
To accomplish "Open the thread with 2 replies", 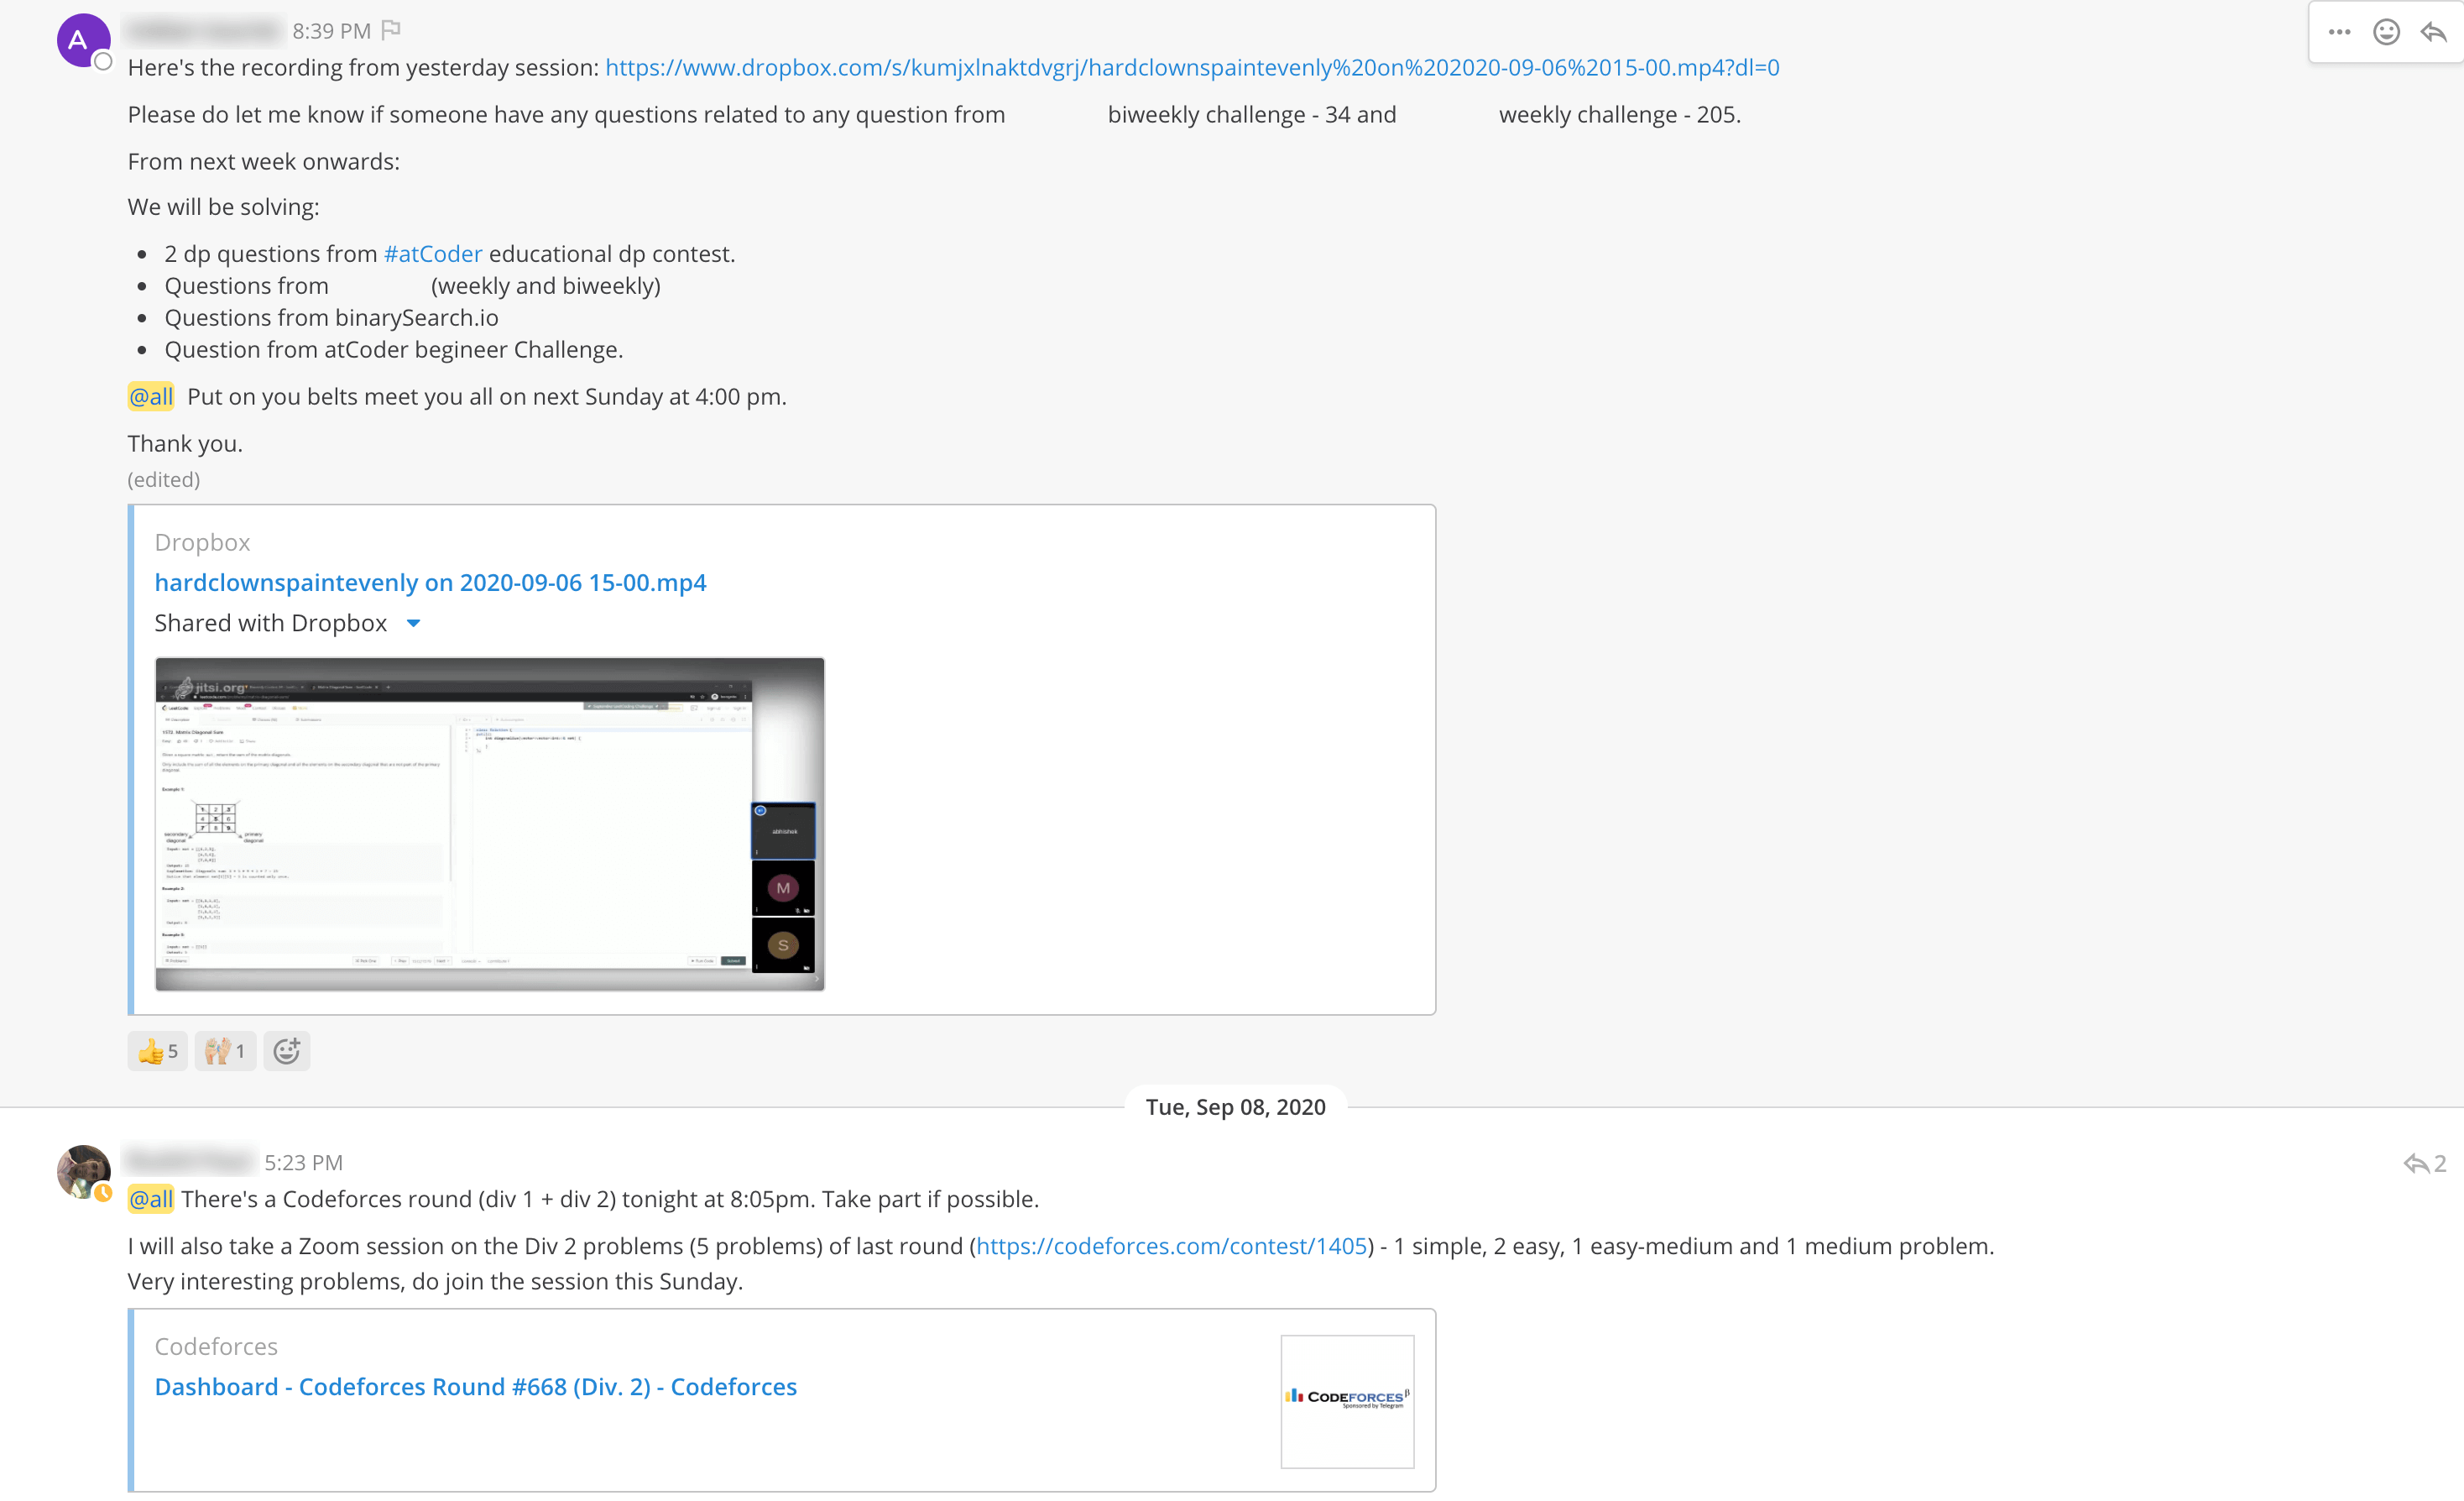I will point(2424,1163).
